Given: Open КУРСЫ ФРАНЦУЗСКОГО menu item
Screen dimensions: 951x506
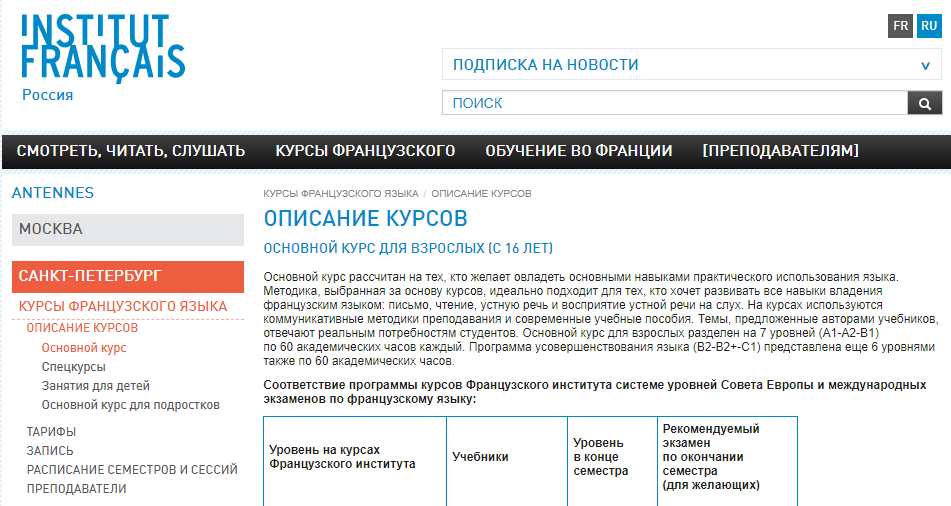Looking at the screenshot, I should [x=365, y=151].
